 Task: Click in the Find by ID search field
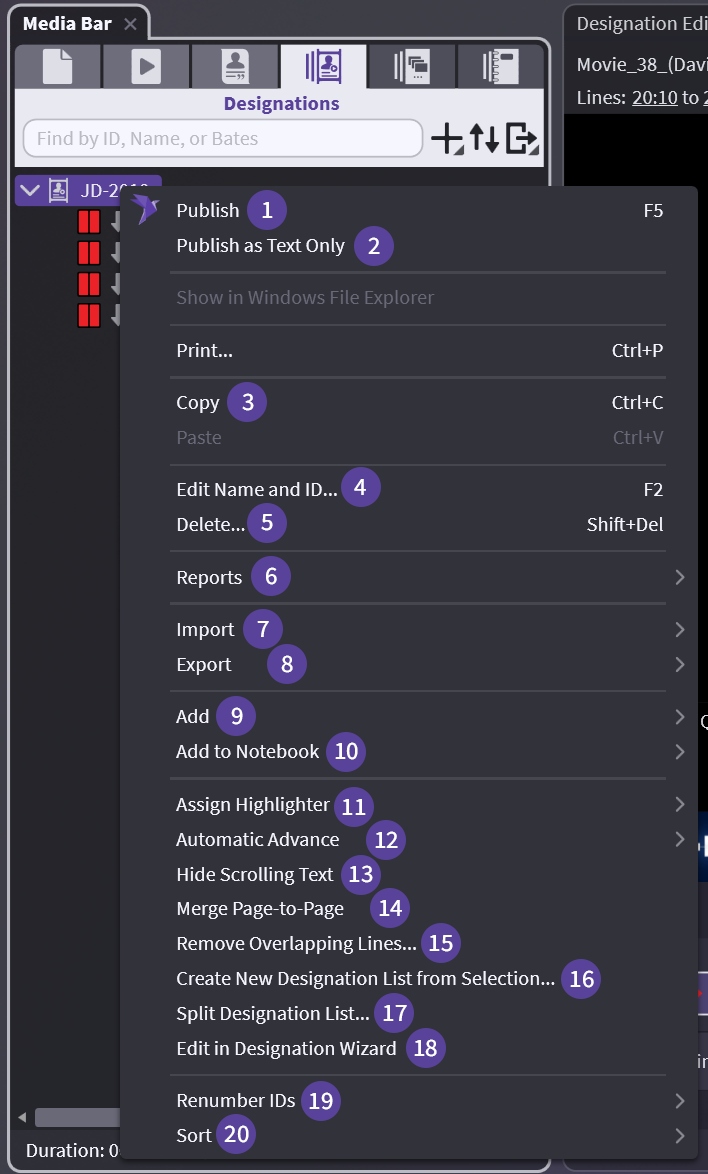coord(222,139)
